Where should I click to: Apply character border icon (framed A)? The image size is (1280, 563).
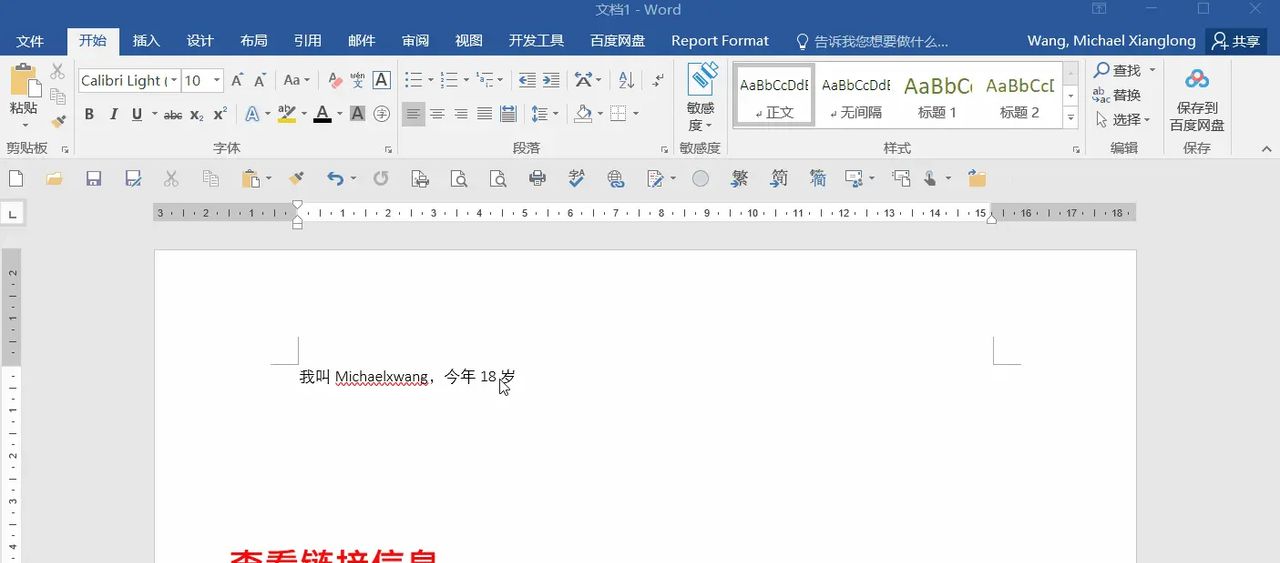(x=381, y=80)
